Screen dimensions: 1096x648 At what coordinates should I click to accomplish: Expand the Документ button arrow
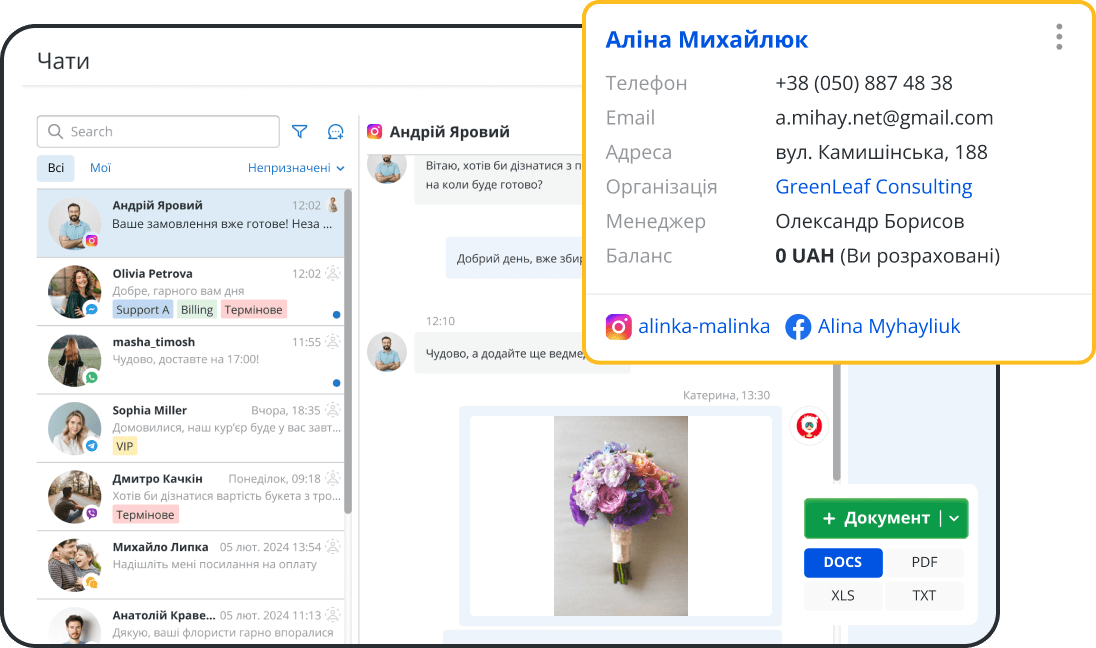click(x=954, y=518)
